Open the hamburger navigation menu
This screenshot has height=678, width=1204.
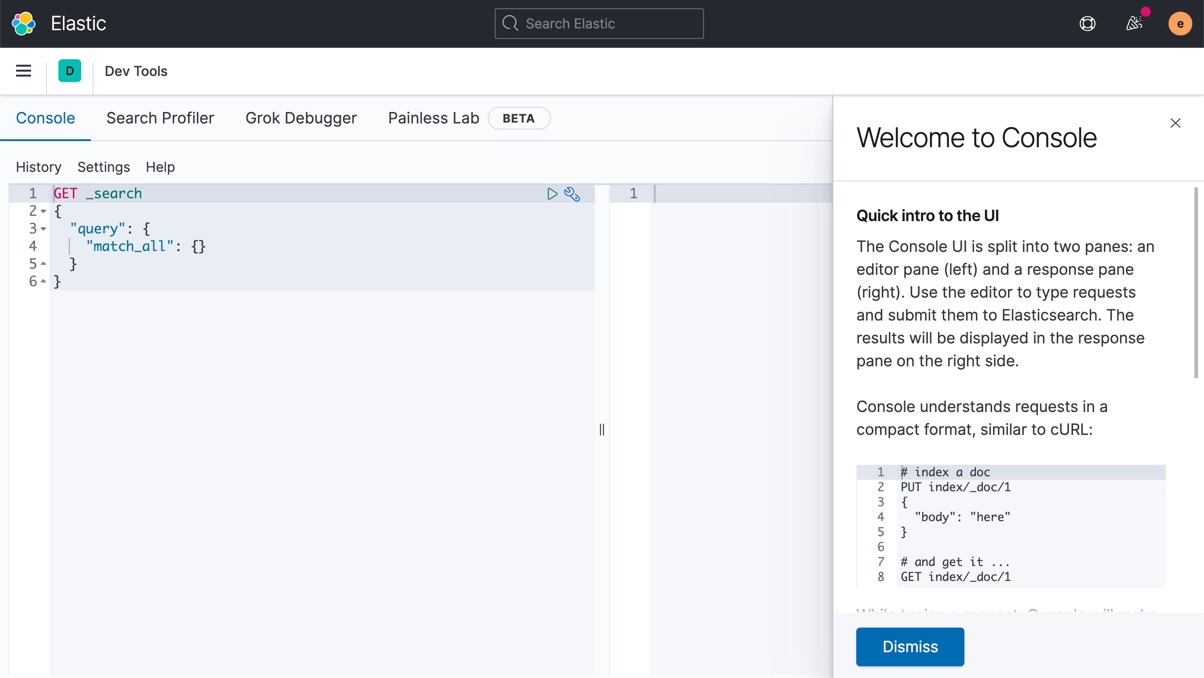point(23,71)
